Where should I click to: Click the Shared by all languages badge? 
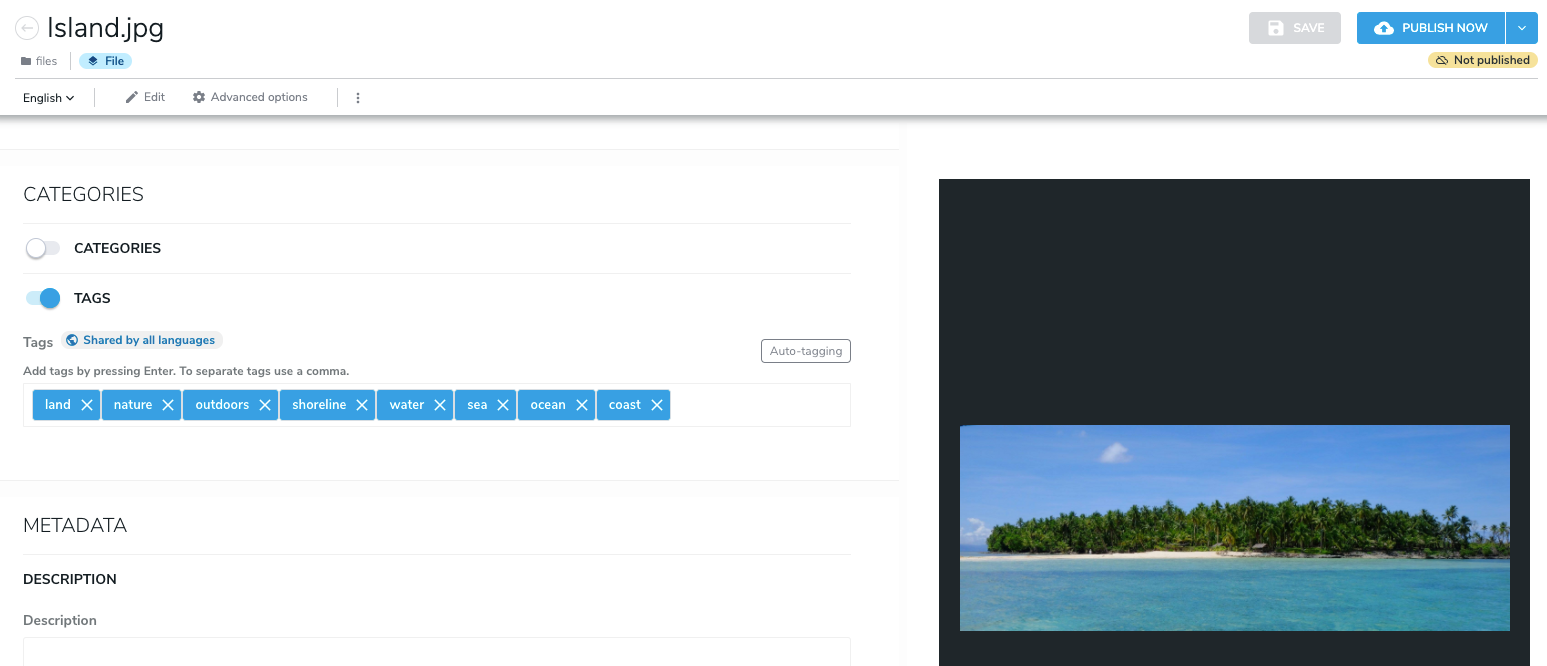pyautogui.click(x=141, y=340)
